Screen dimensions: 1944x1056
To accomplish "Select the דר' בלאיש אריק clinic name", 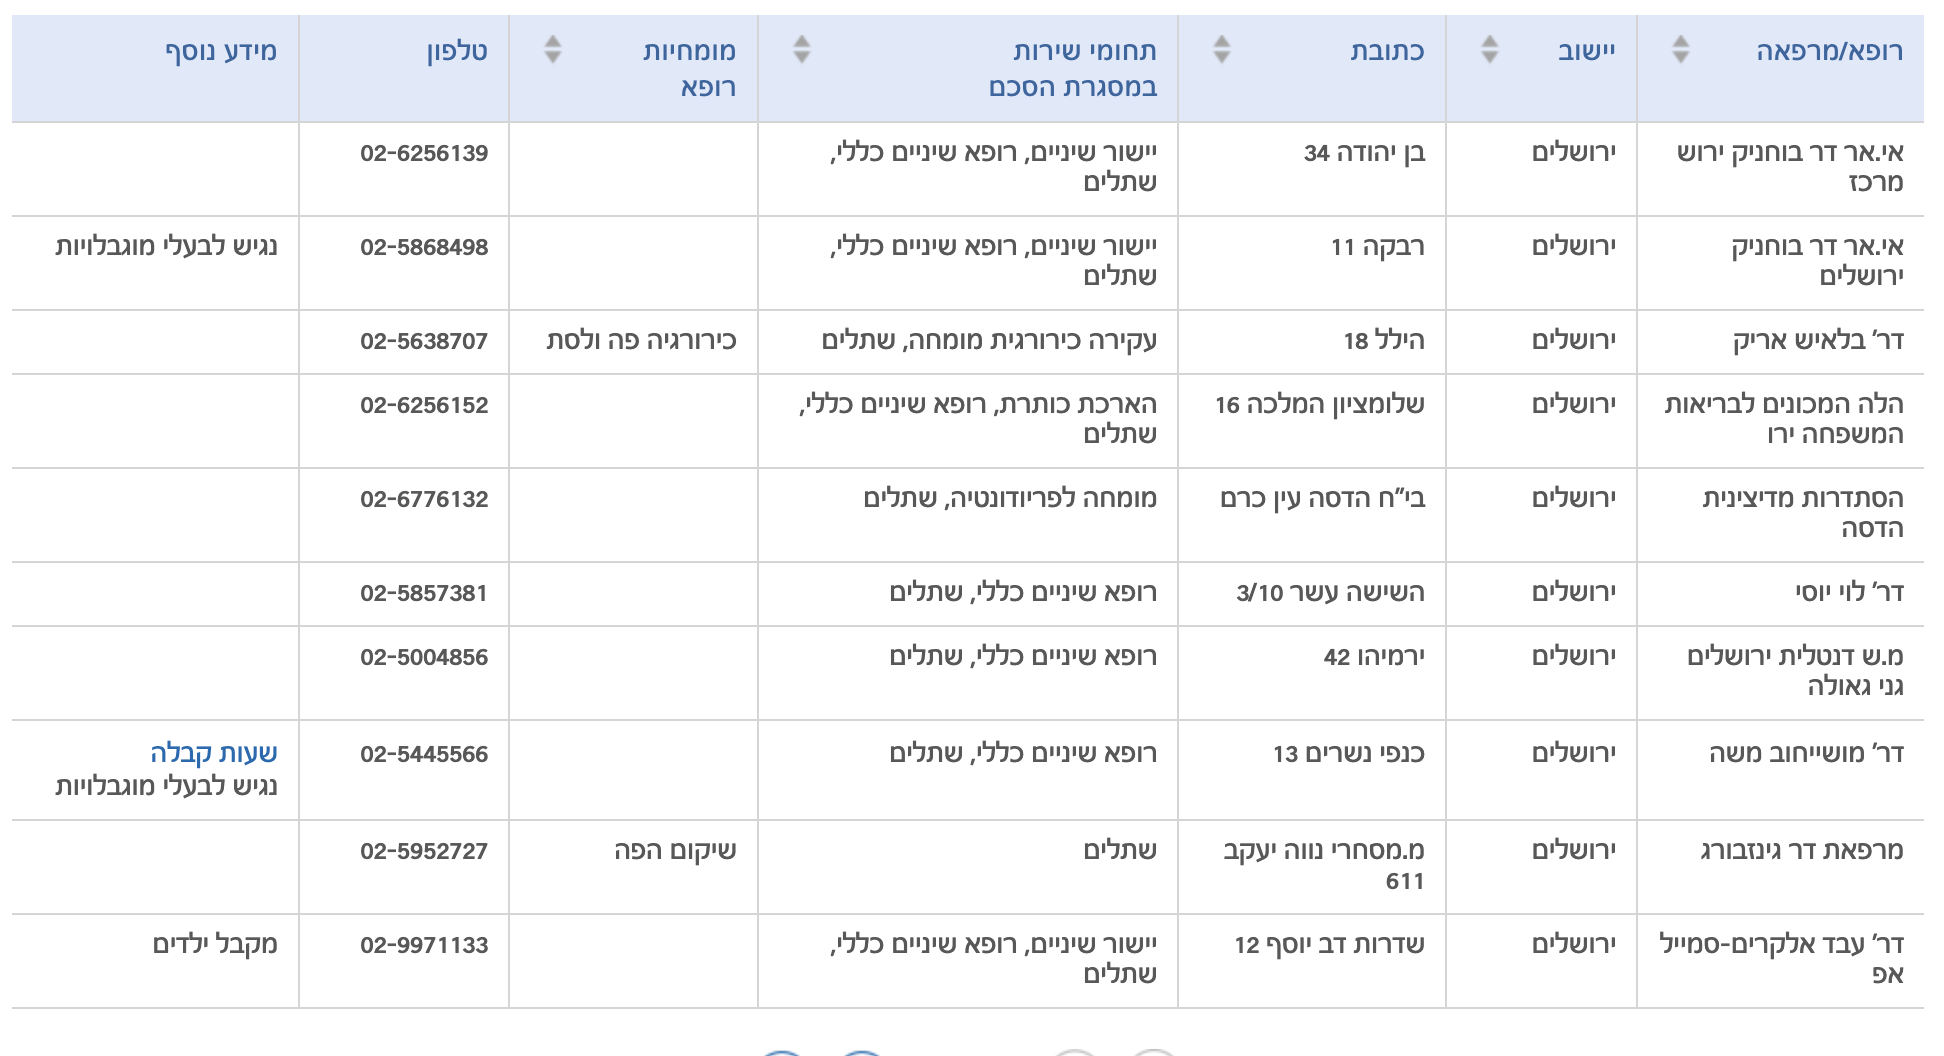I will [1817, 341].
